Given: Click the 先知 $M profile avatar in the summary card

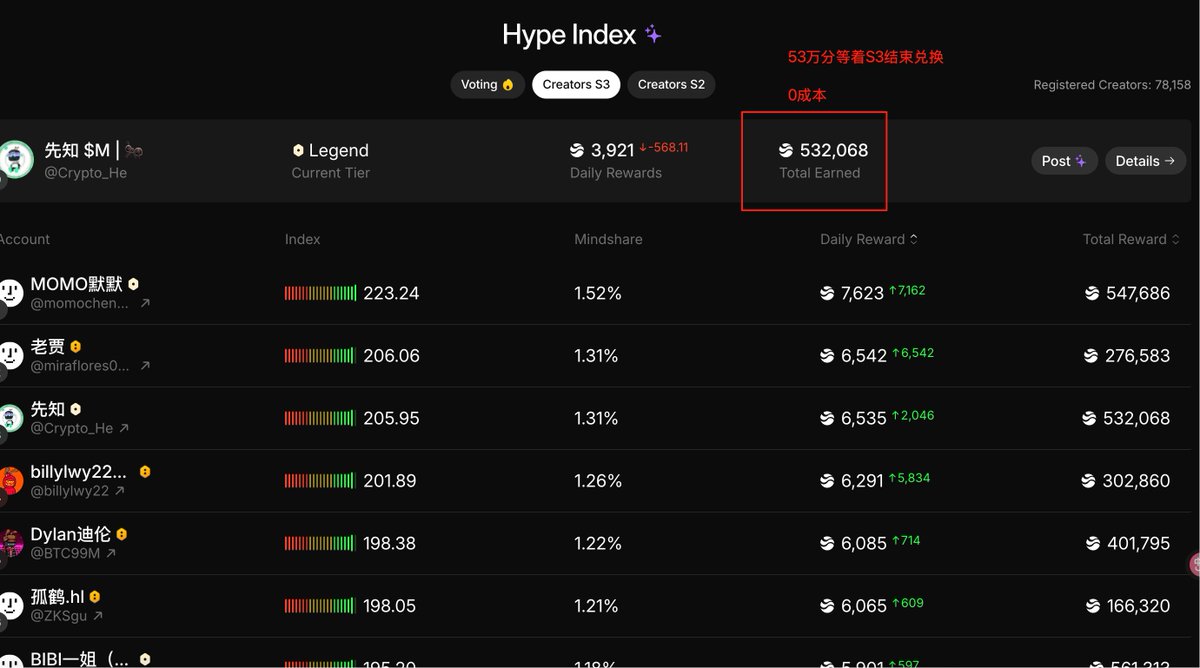Looking at the screenshot, I should coord(15,160).
